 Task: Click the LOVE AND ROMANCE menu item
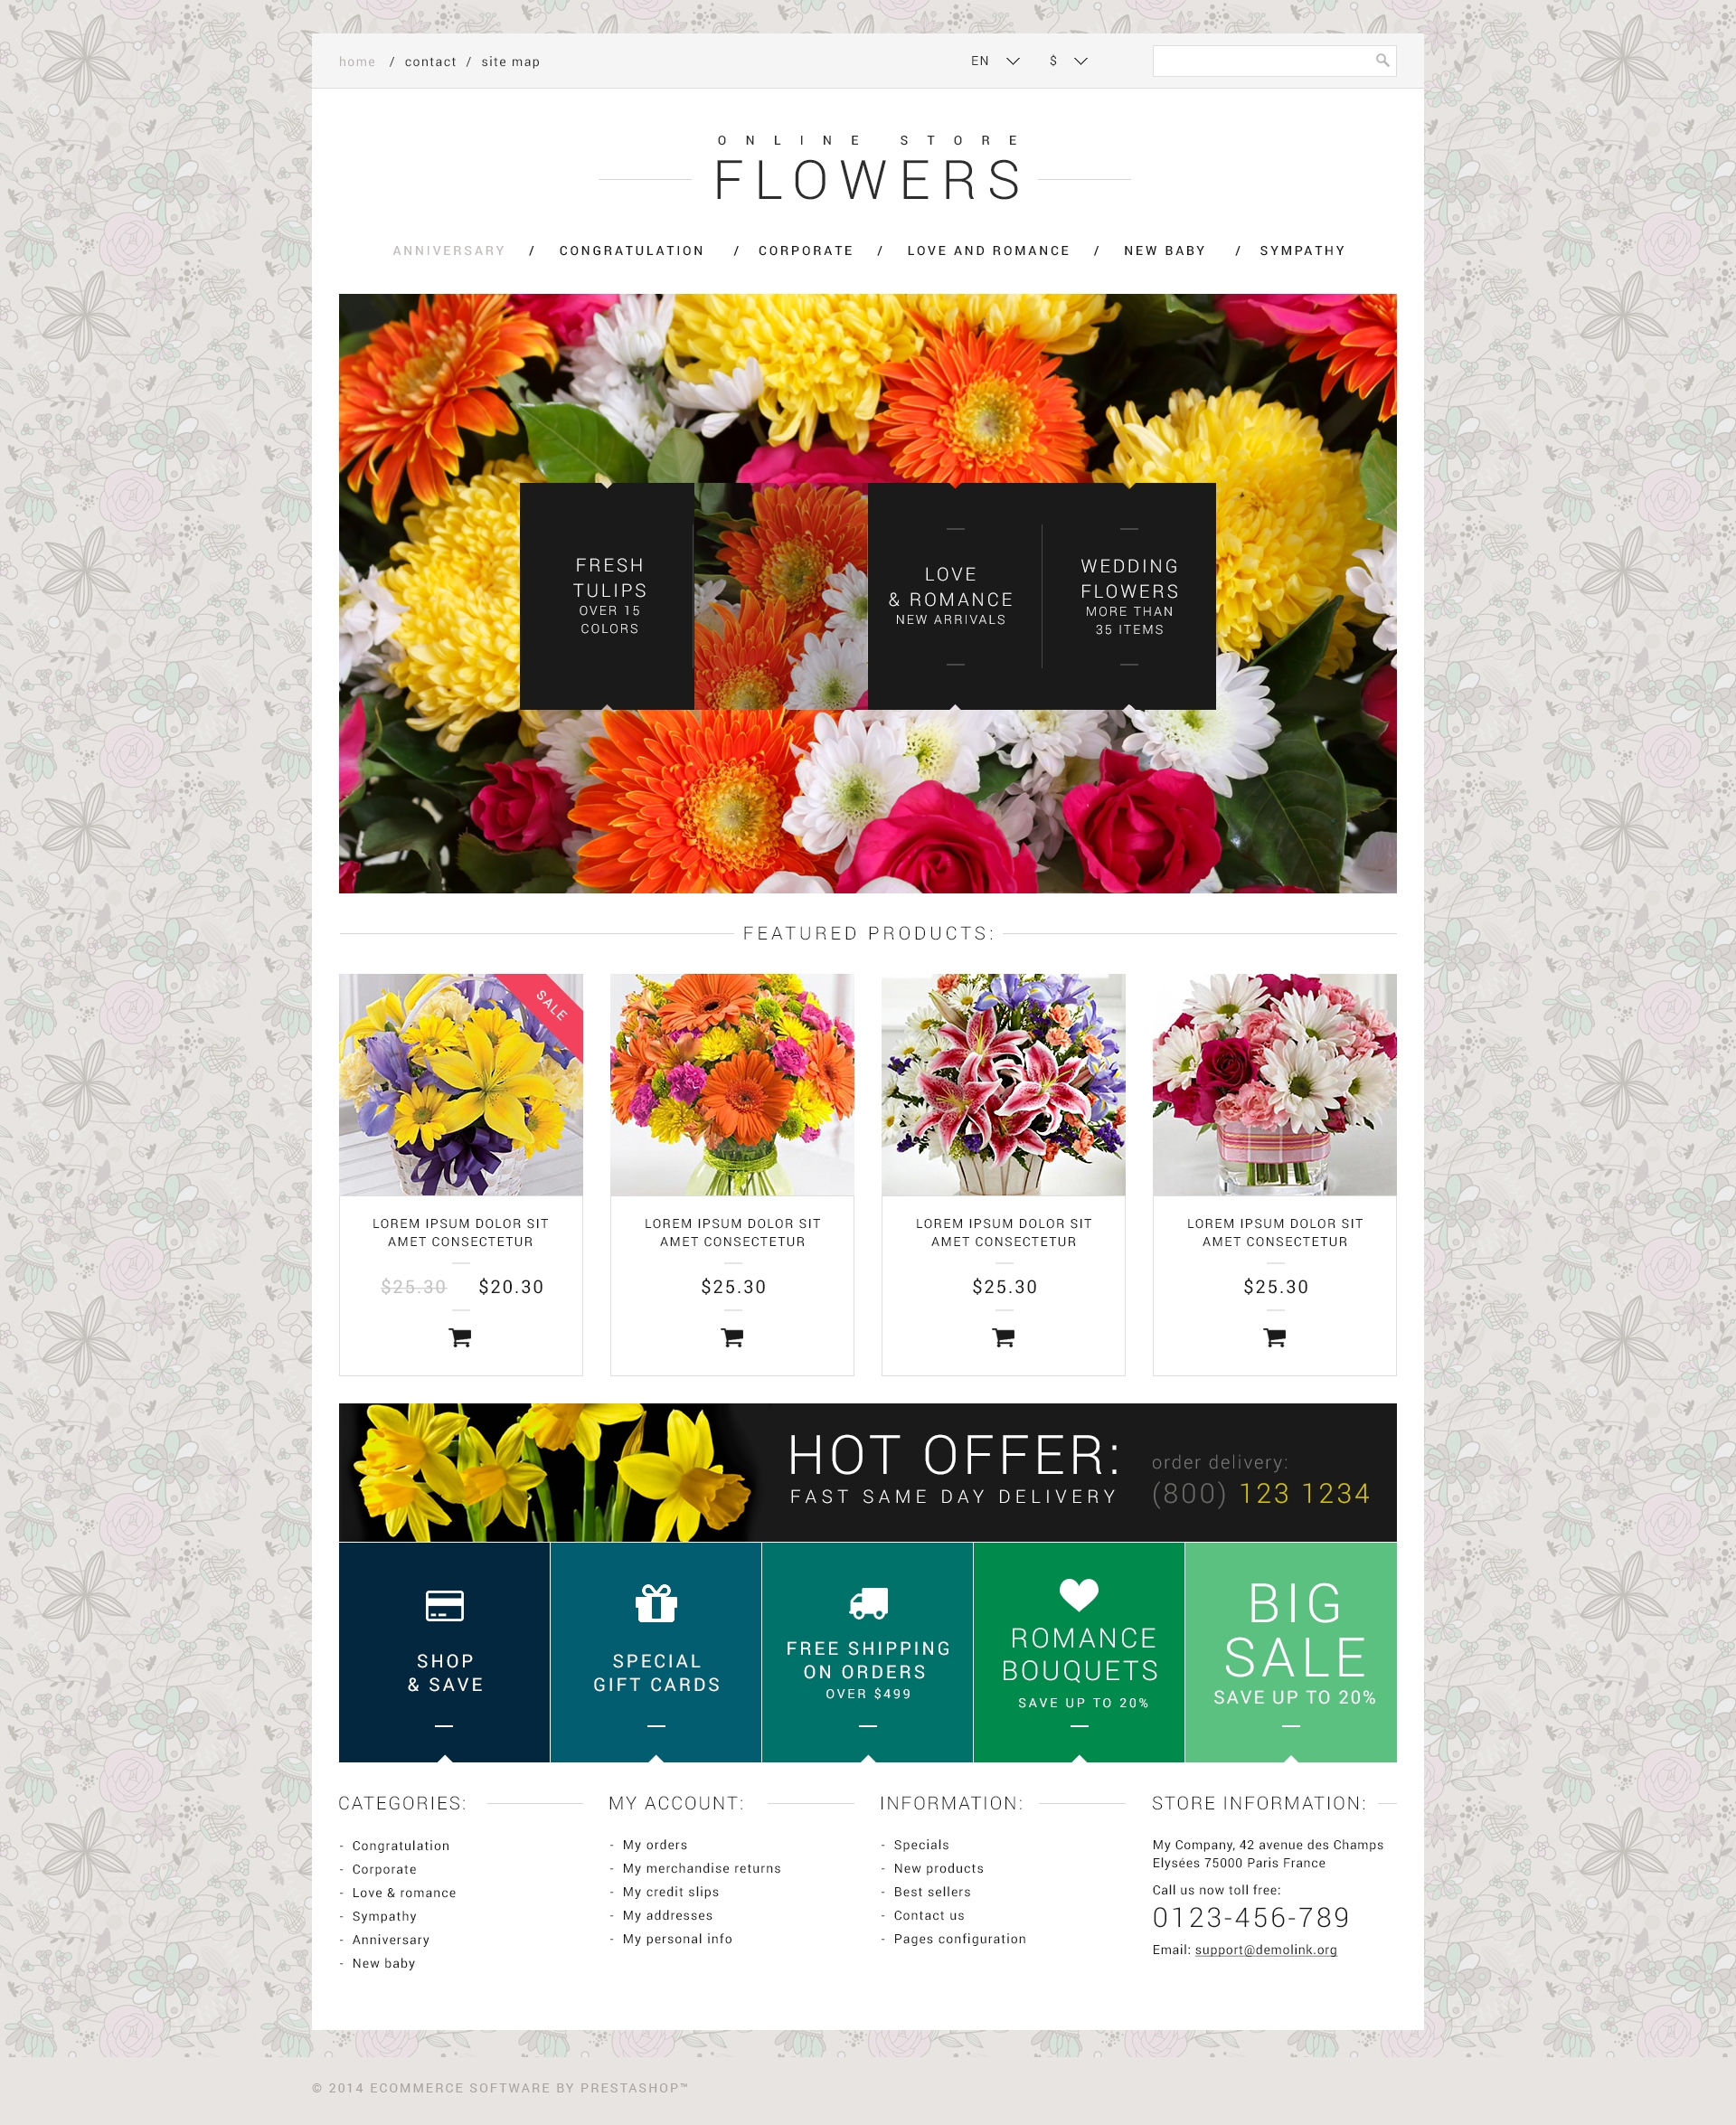[x=983, y=249]
